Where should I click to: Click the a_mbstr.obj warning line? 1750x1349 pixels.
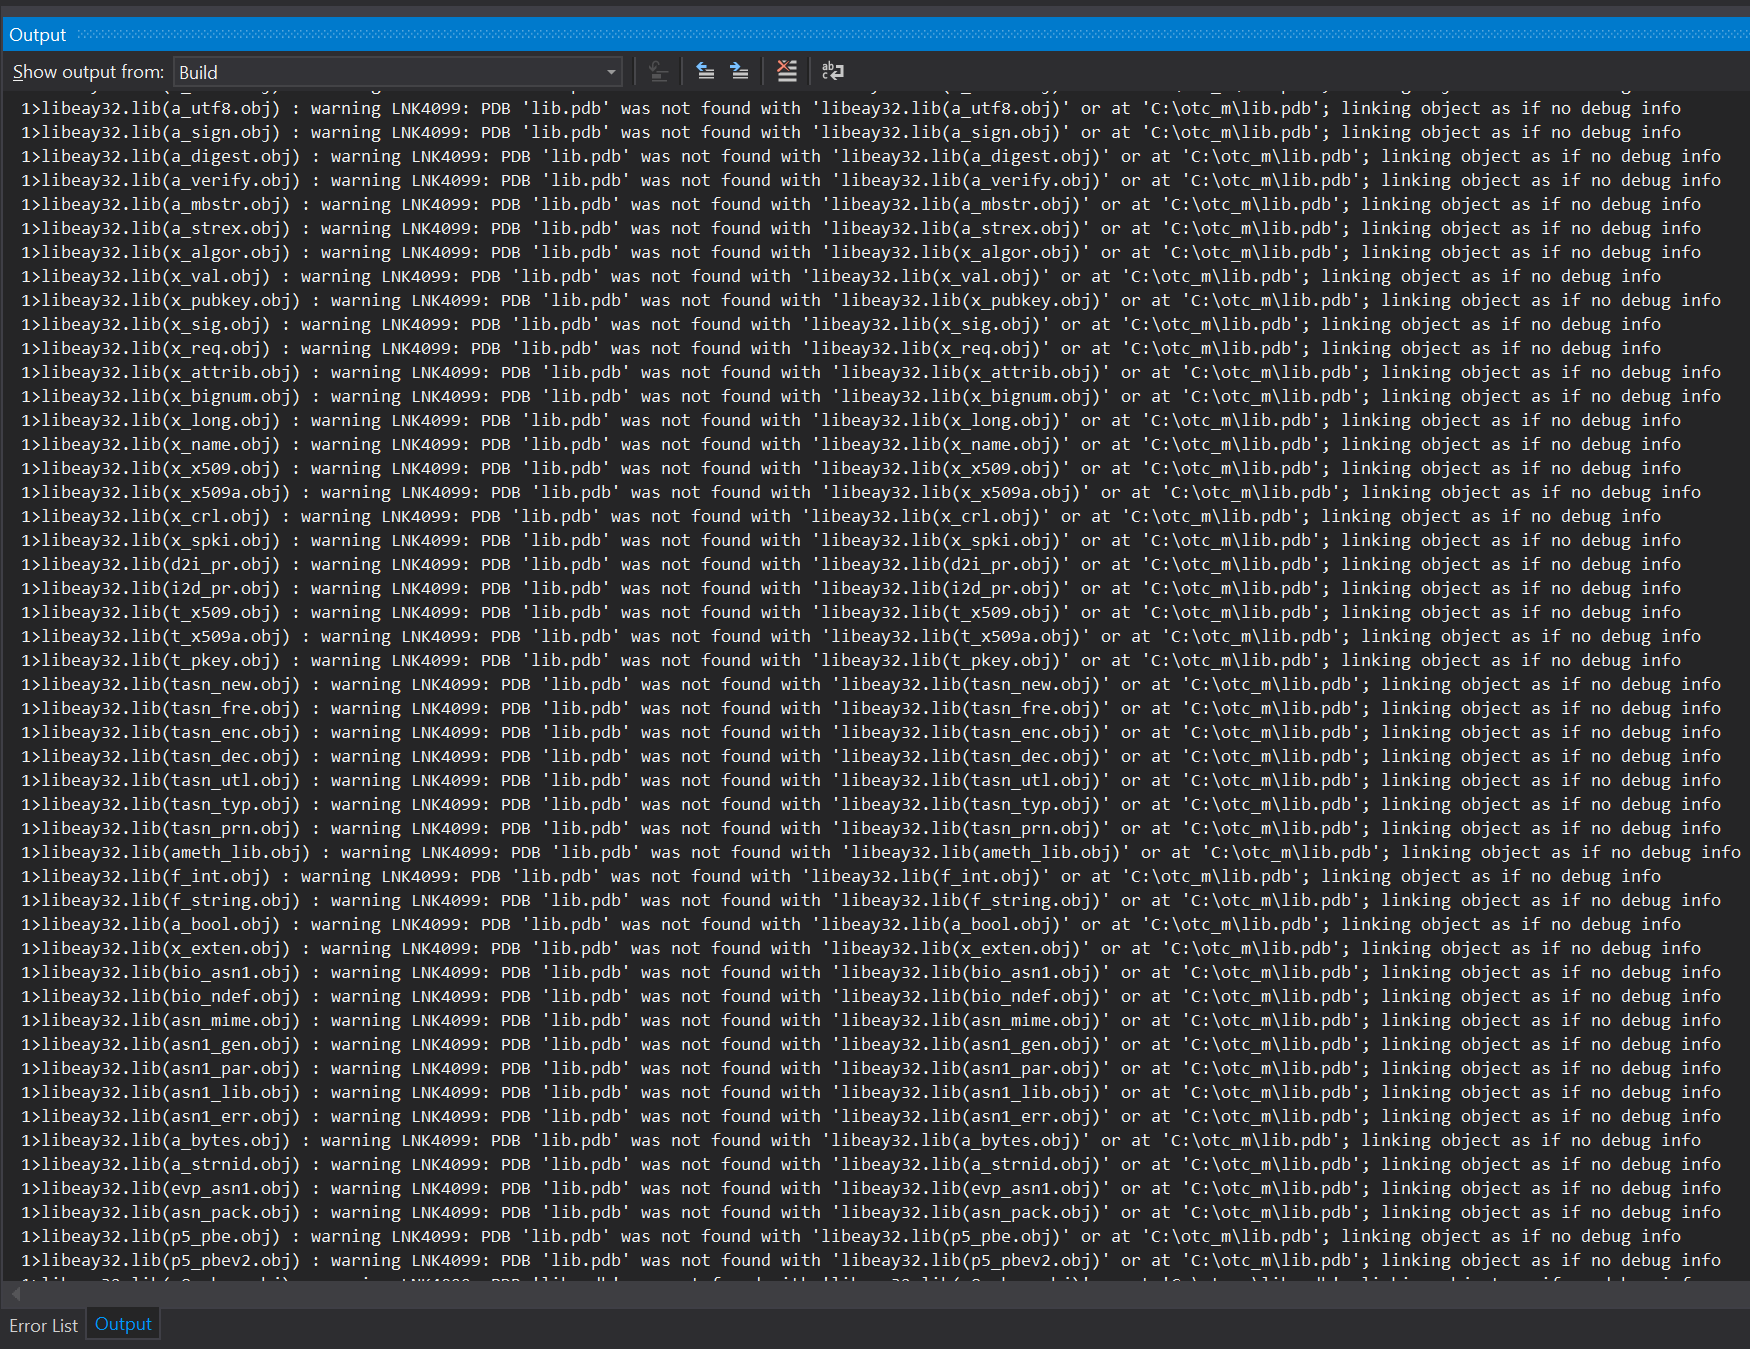pos(861,204)
